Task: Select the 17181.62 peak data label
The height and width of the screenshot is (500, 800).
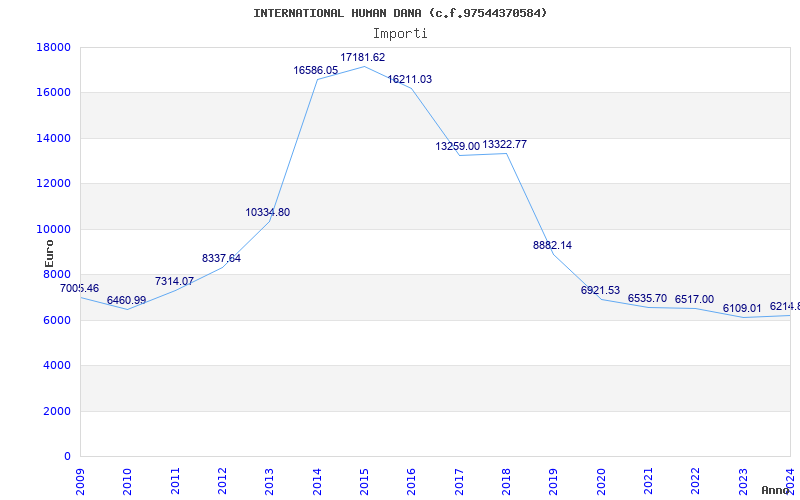Action: [363, 57]
